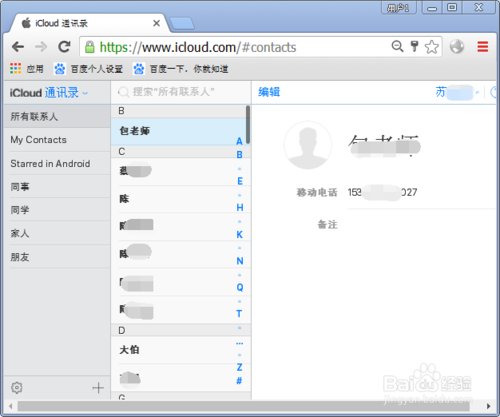Screen dimensions: 500x417
Task: Click the 用户1 profile button in title bar
Action: (398, 7)
